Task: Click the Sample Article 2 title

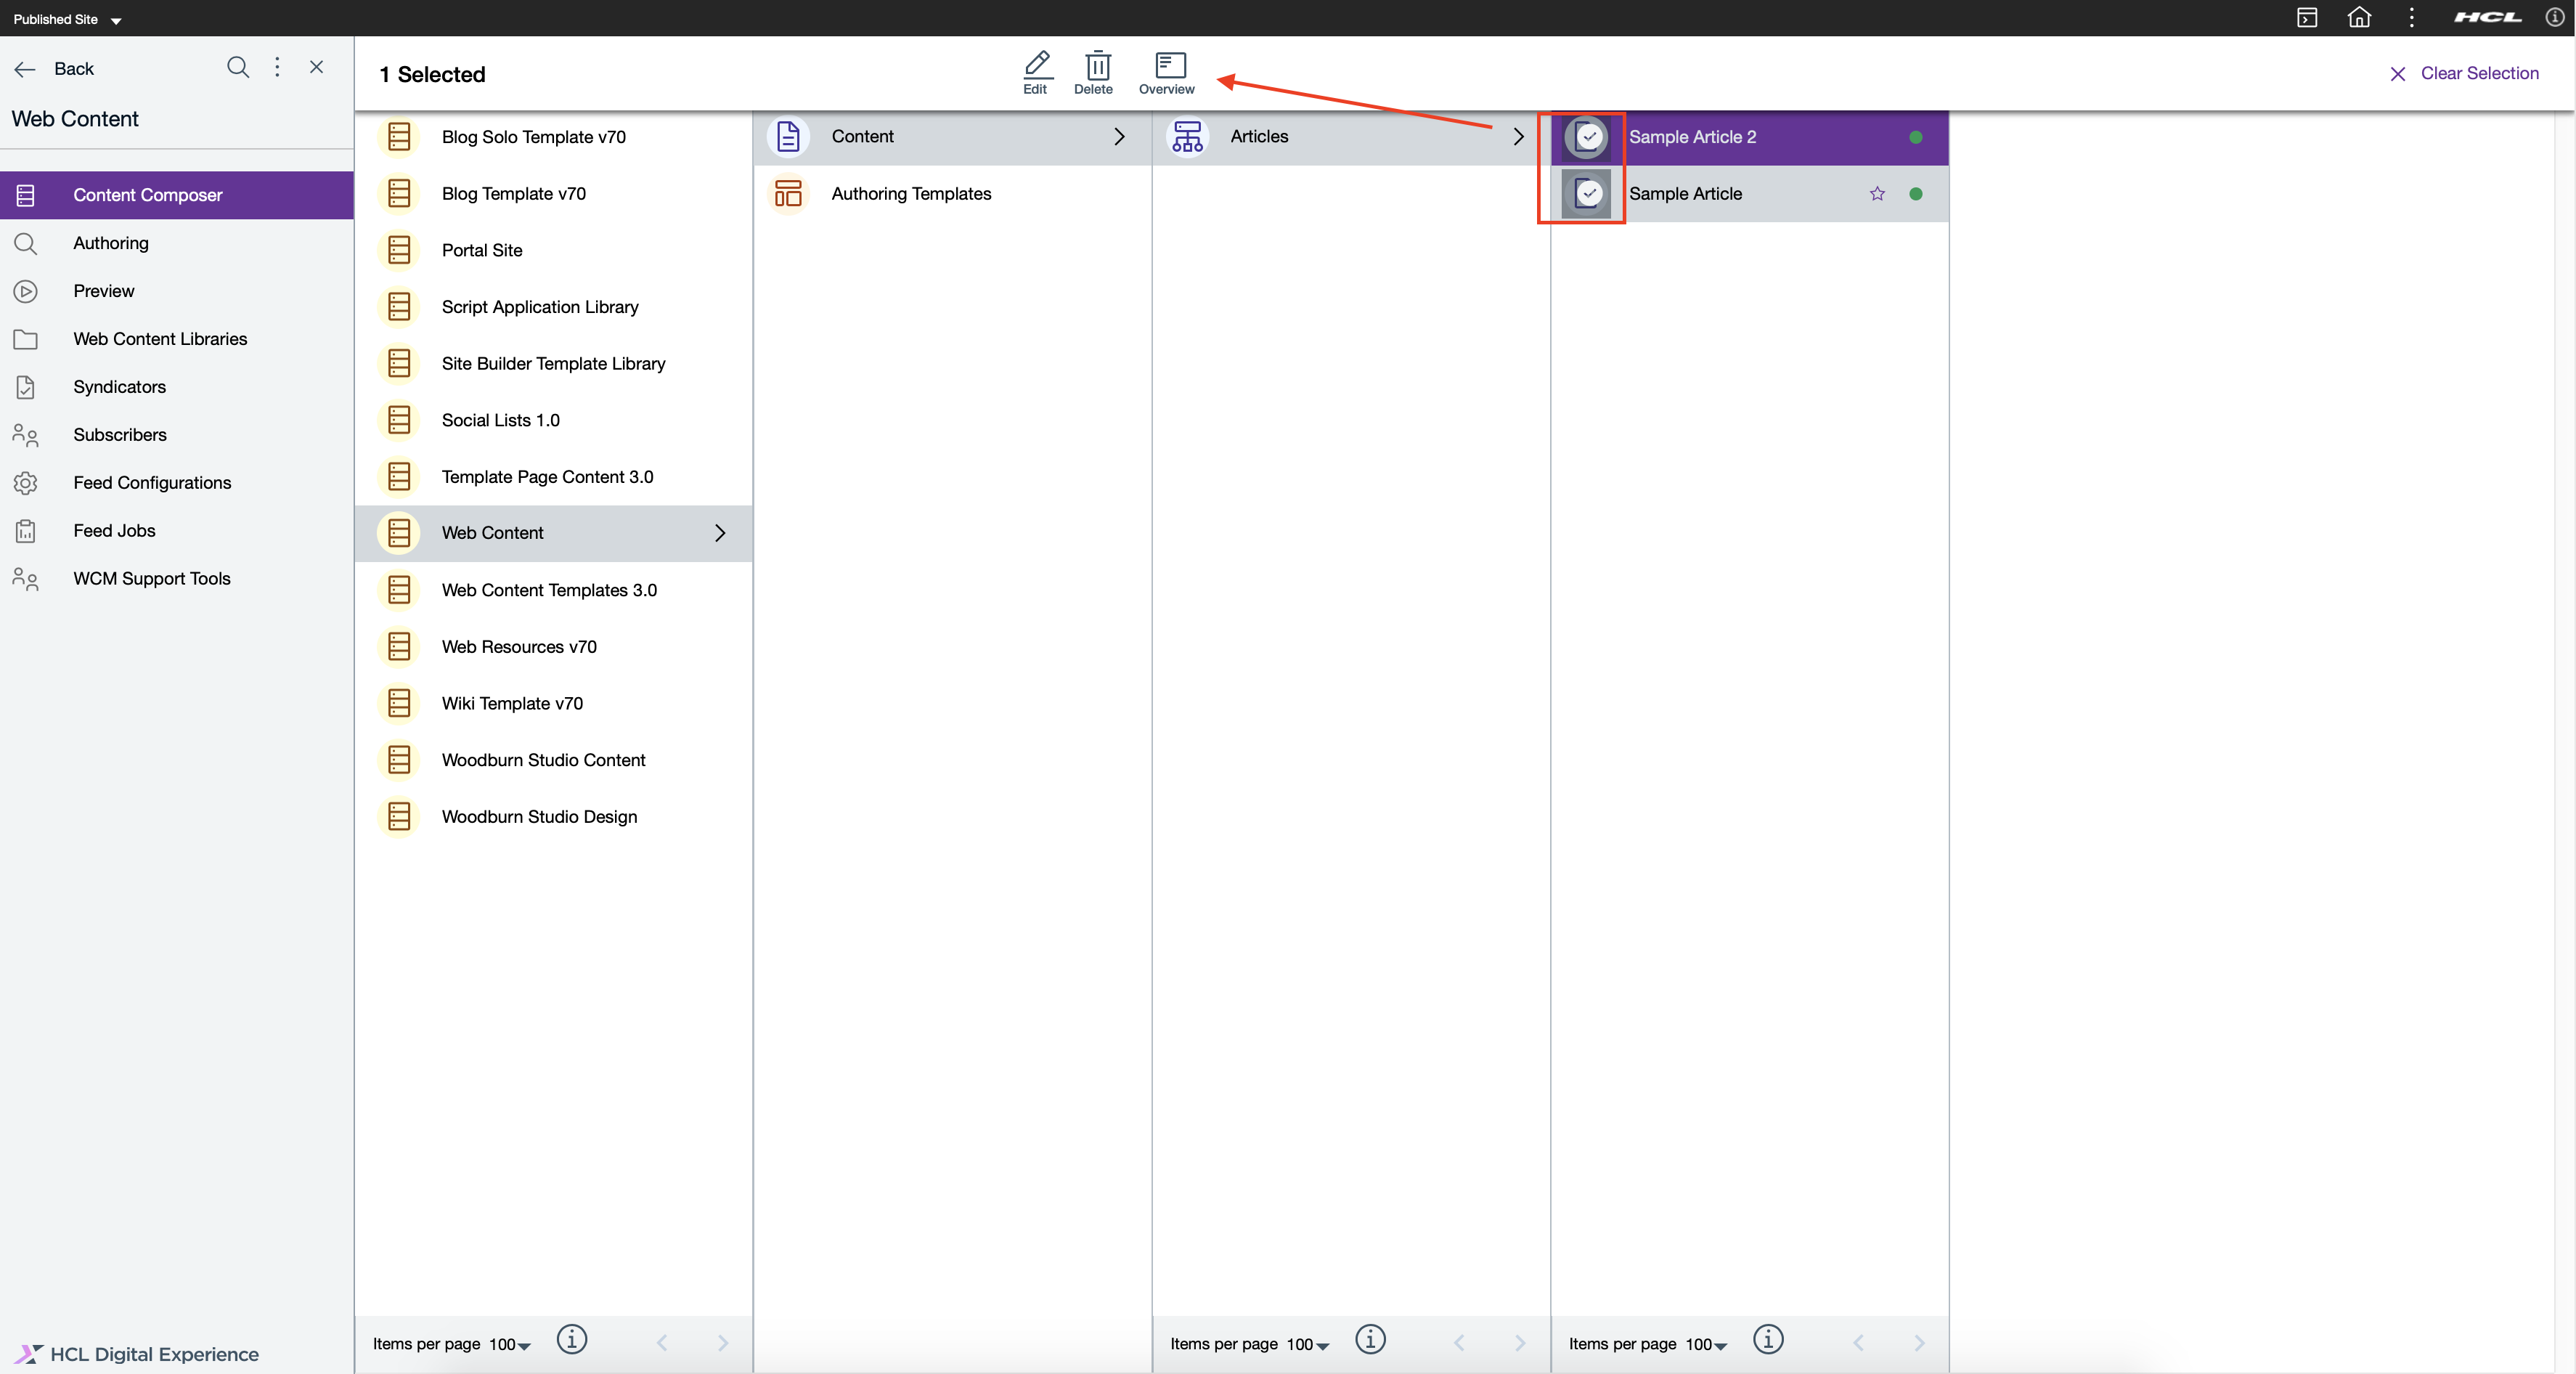Action: [1692, 137]
